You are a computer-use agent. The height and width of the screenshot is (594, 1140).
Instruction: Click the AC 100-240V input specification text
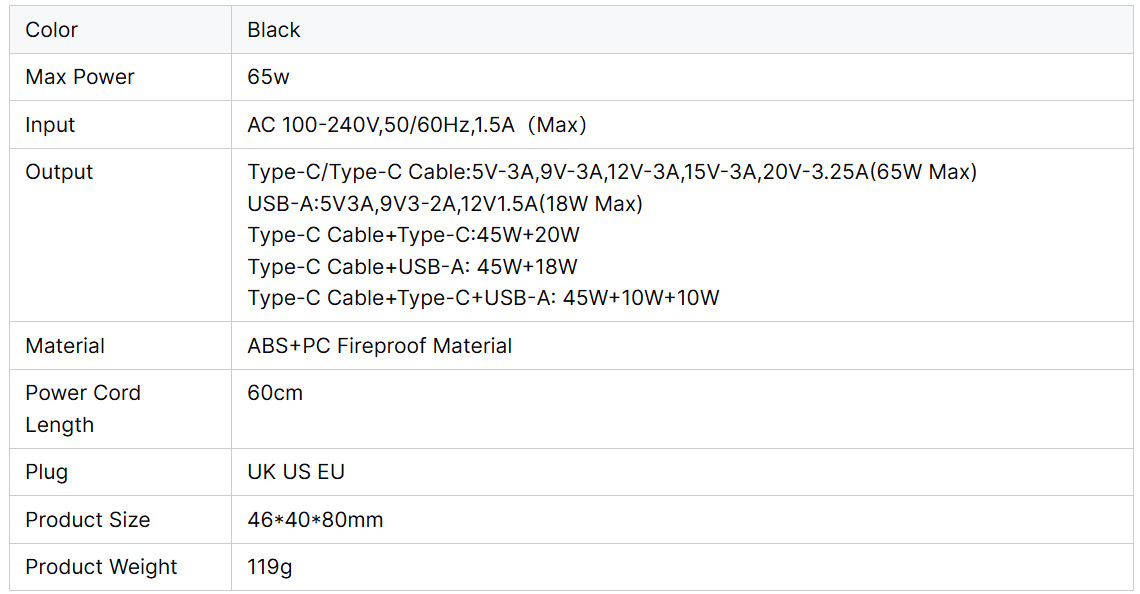click(416, 125)
